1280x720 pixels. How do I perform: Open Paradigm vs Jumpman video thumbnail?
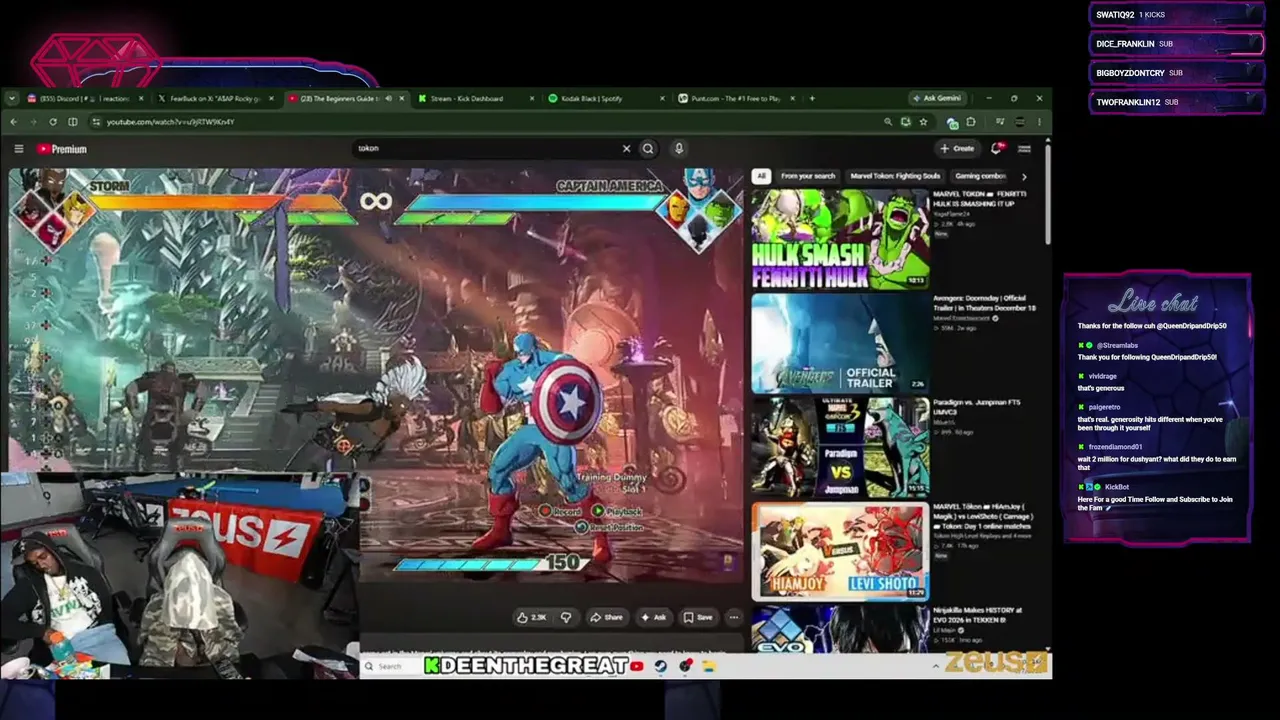840,447
